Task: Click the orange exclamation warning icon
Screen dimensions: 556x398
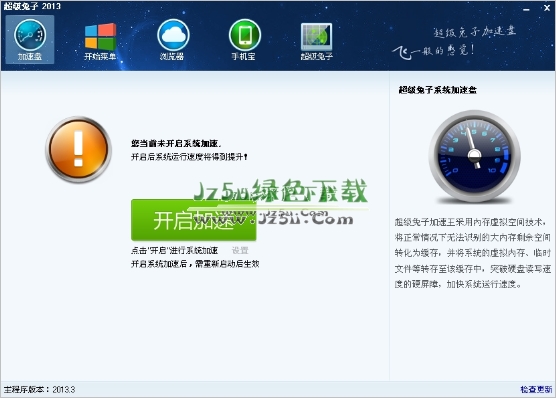Action: pos(78,149)
